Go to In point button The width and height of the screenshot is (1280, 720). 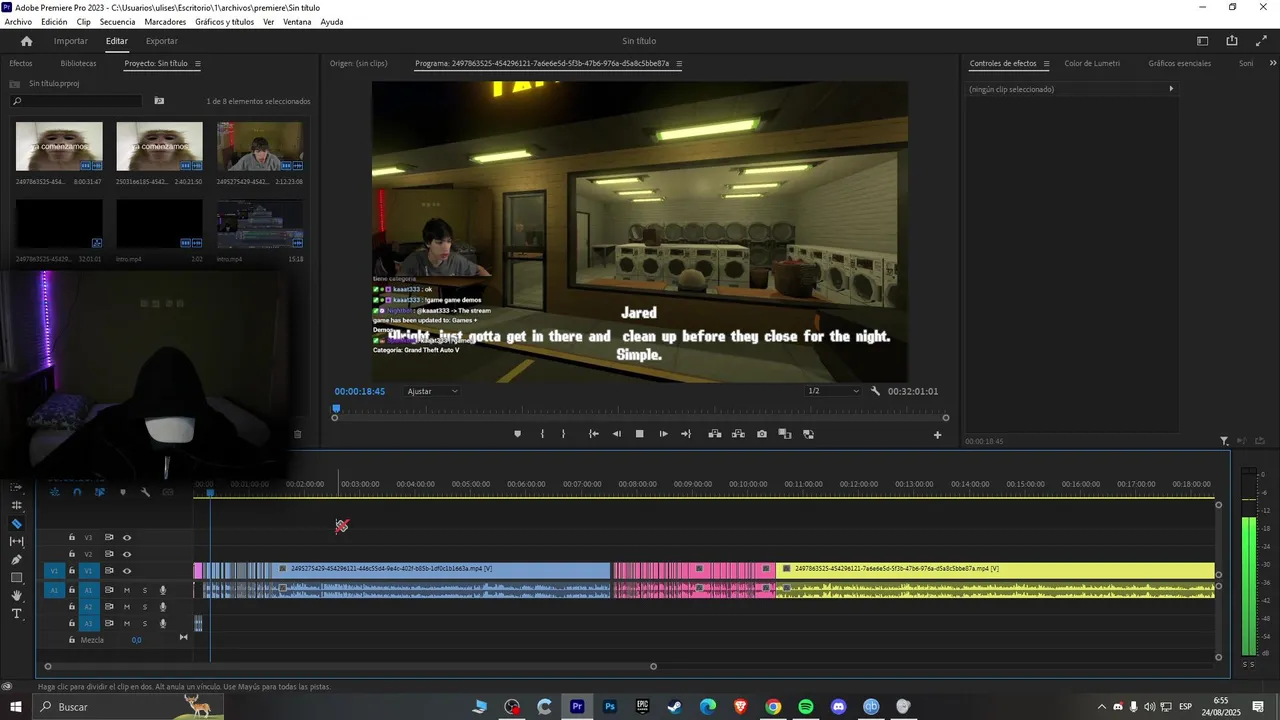(594, 434)
